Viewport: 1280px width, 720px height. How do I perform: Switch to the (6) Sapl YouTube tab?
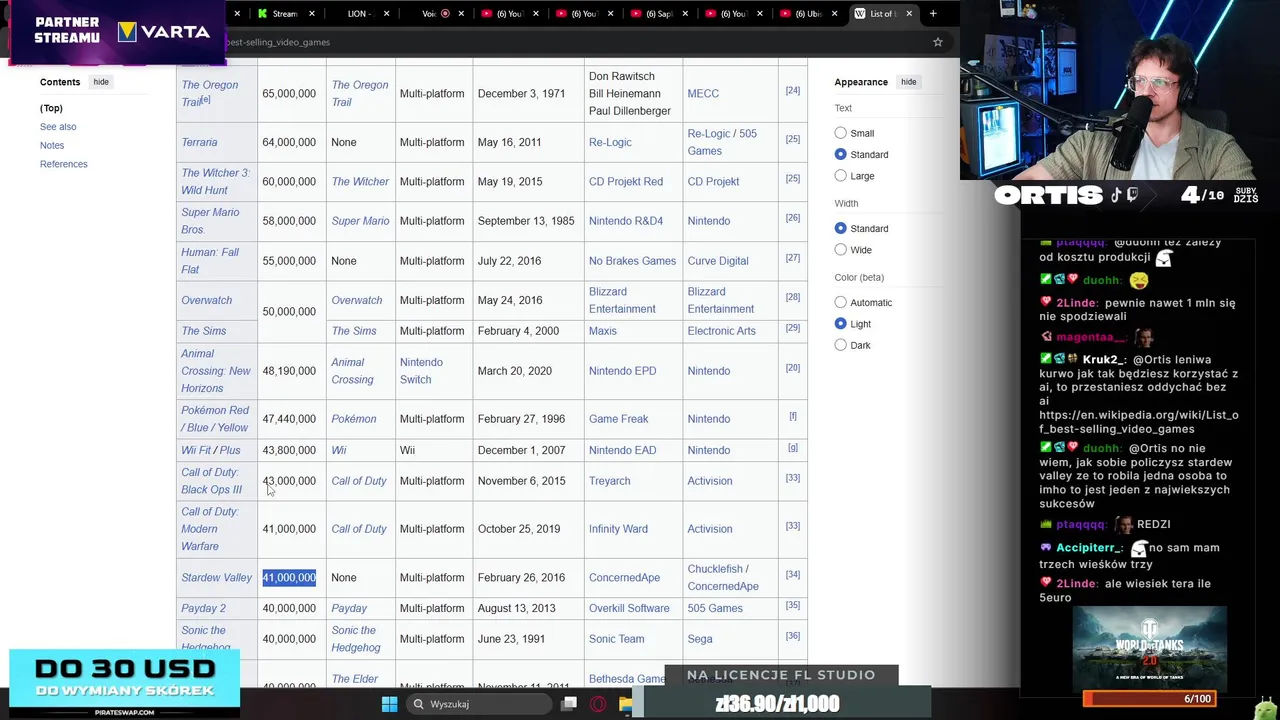(x=659, y=14)
